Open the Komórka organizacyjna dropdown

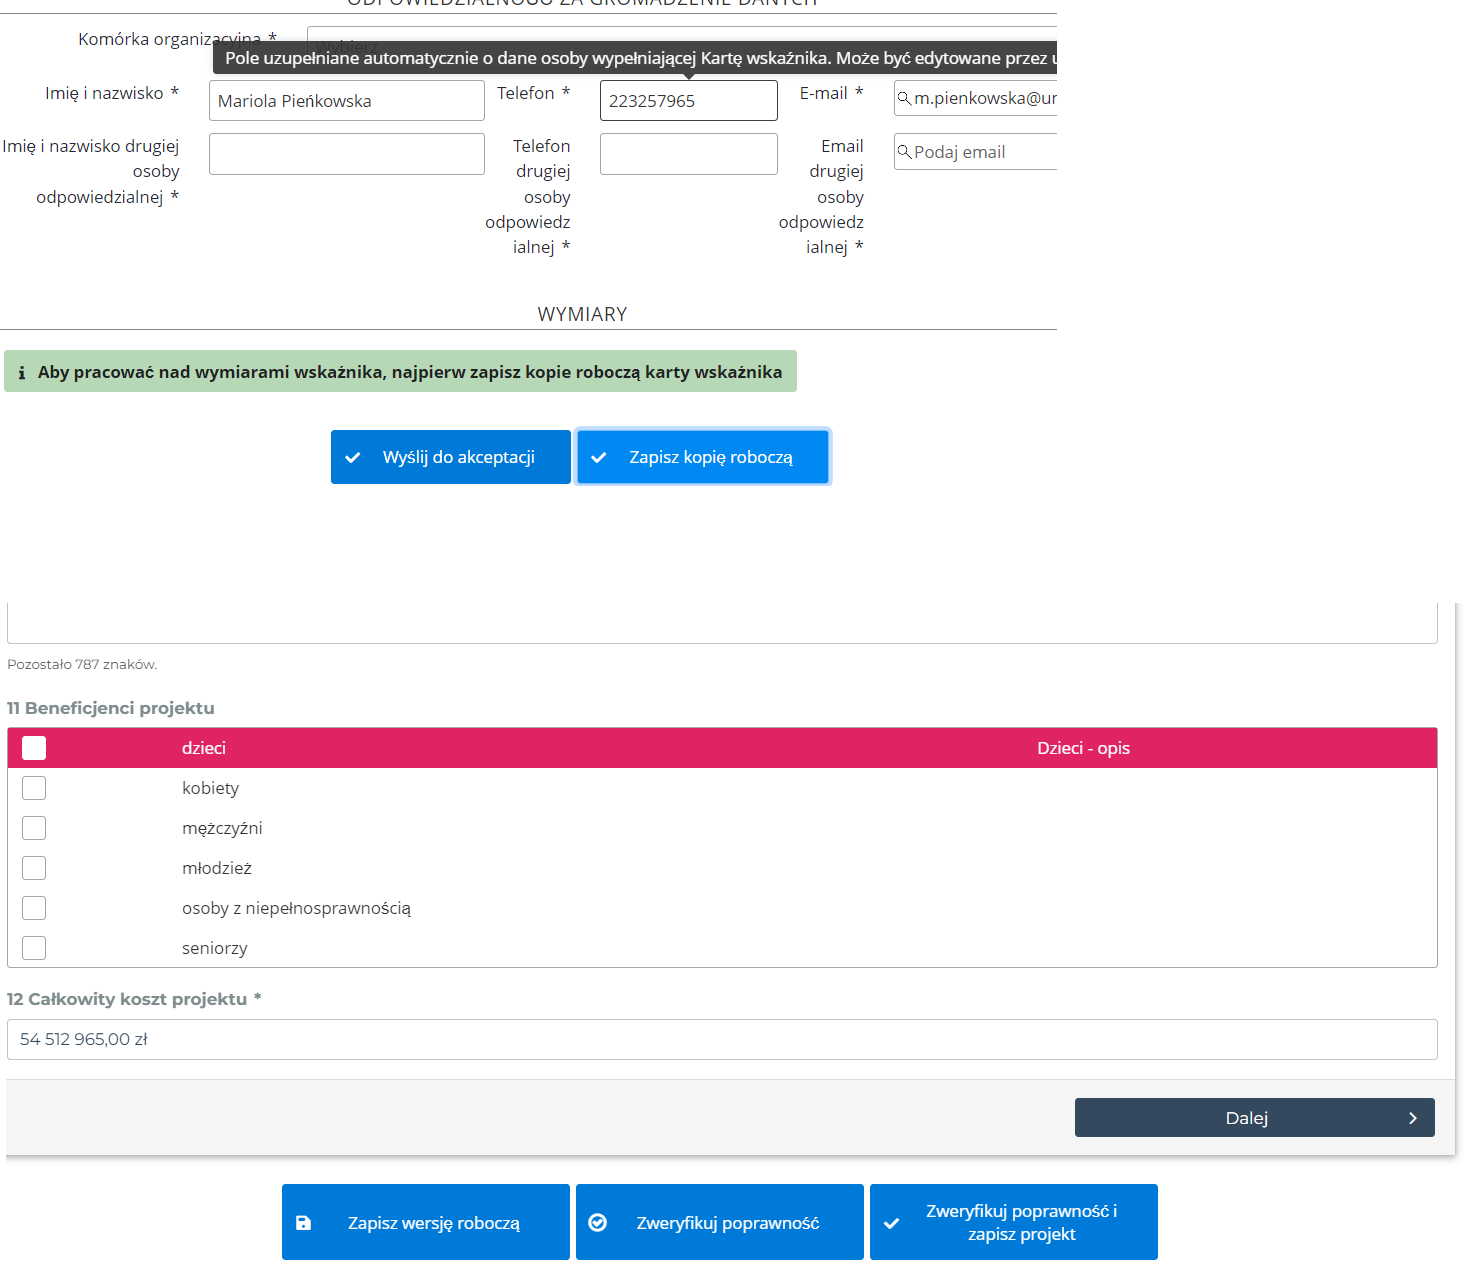coord(680,34)
